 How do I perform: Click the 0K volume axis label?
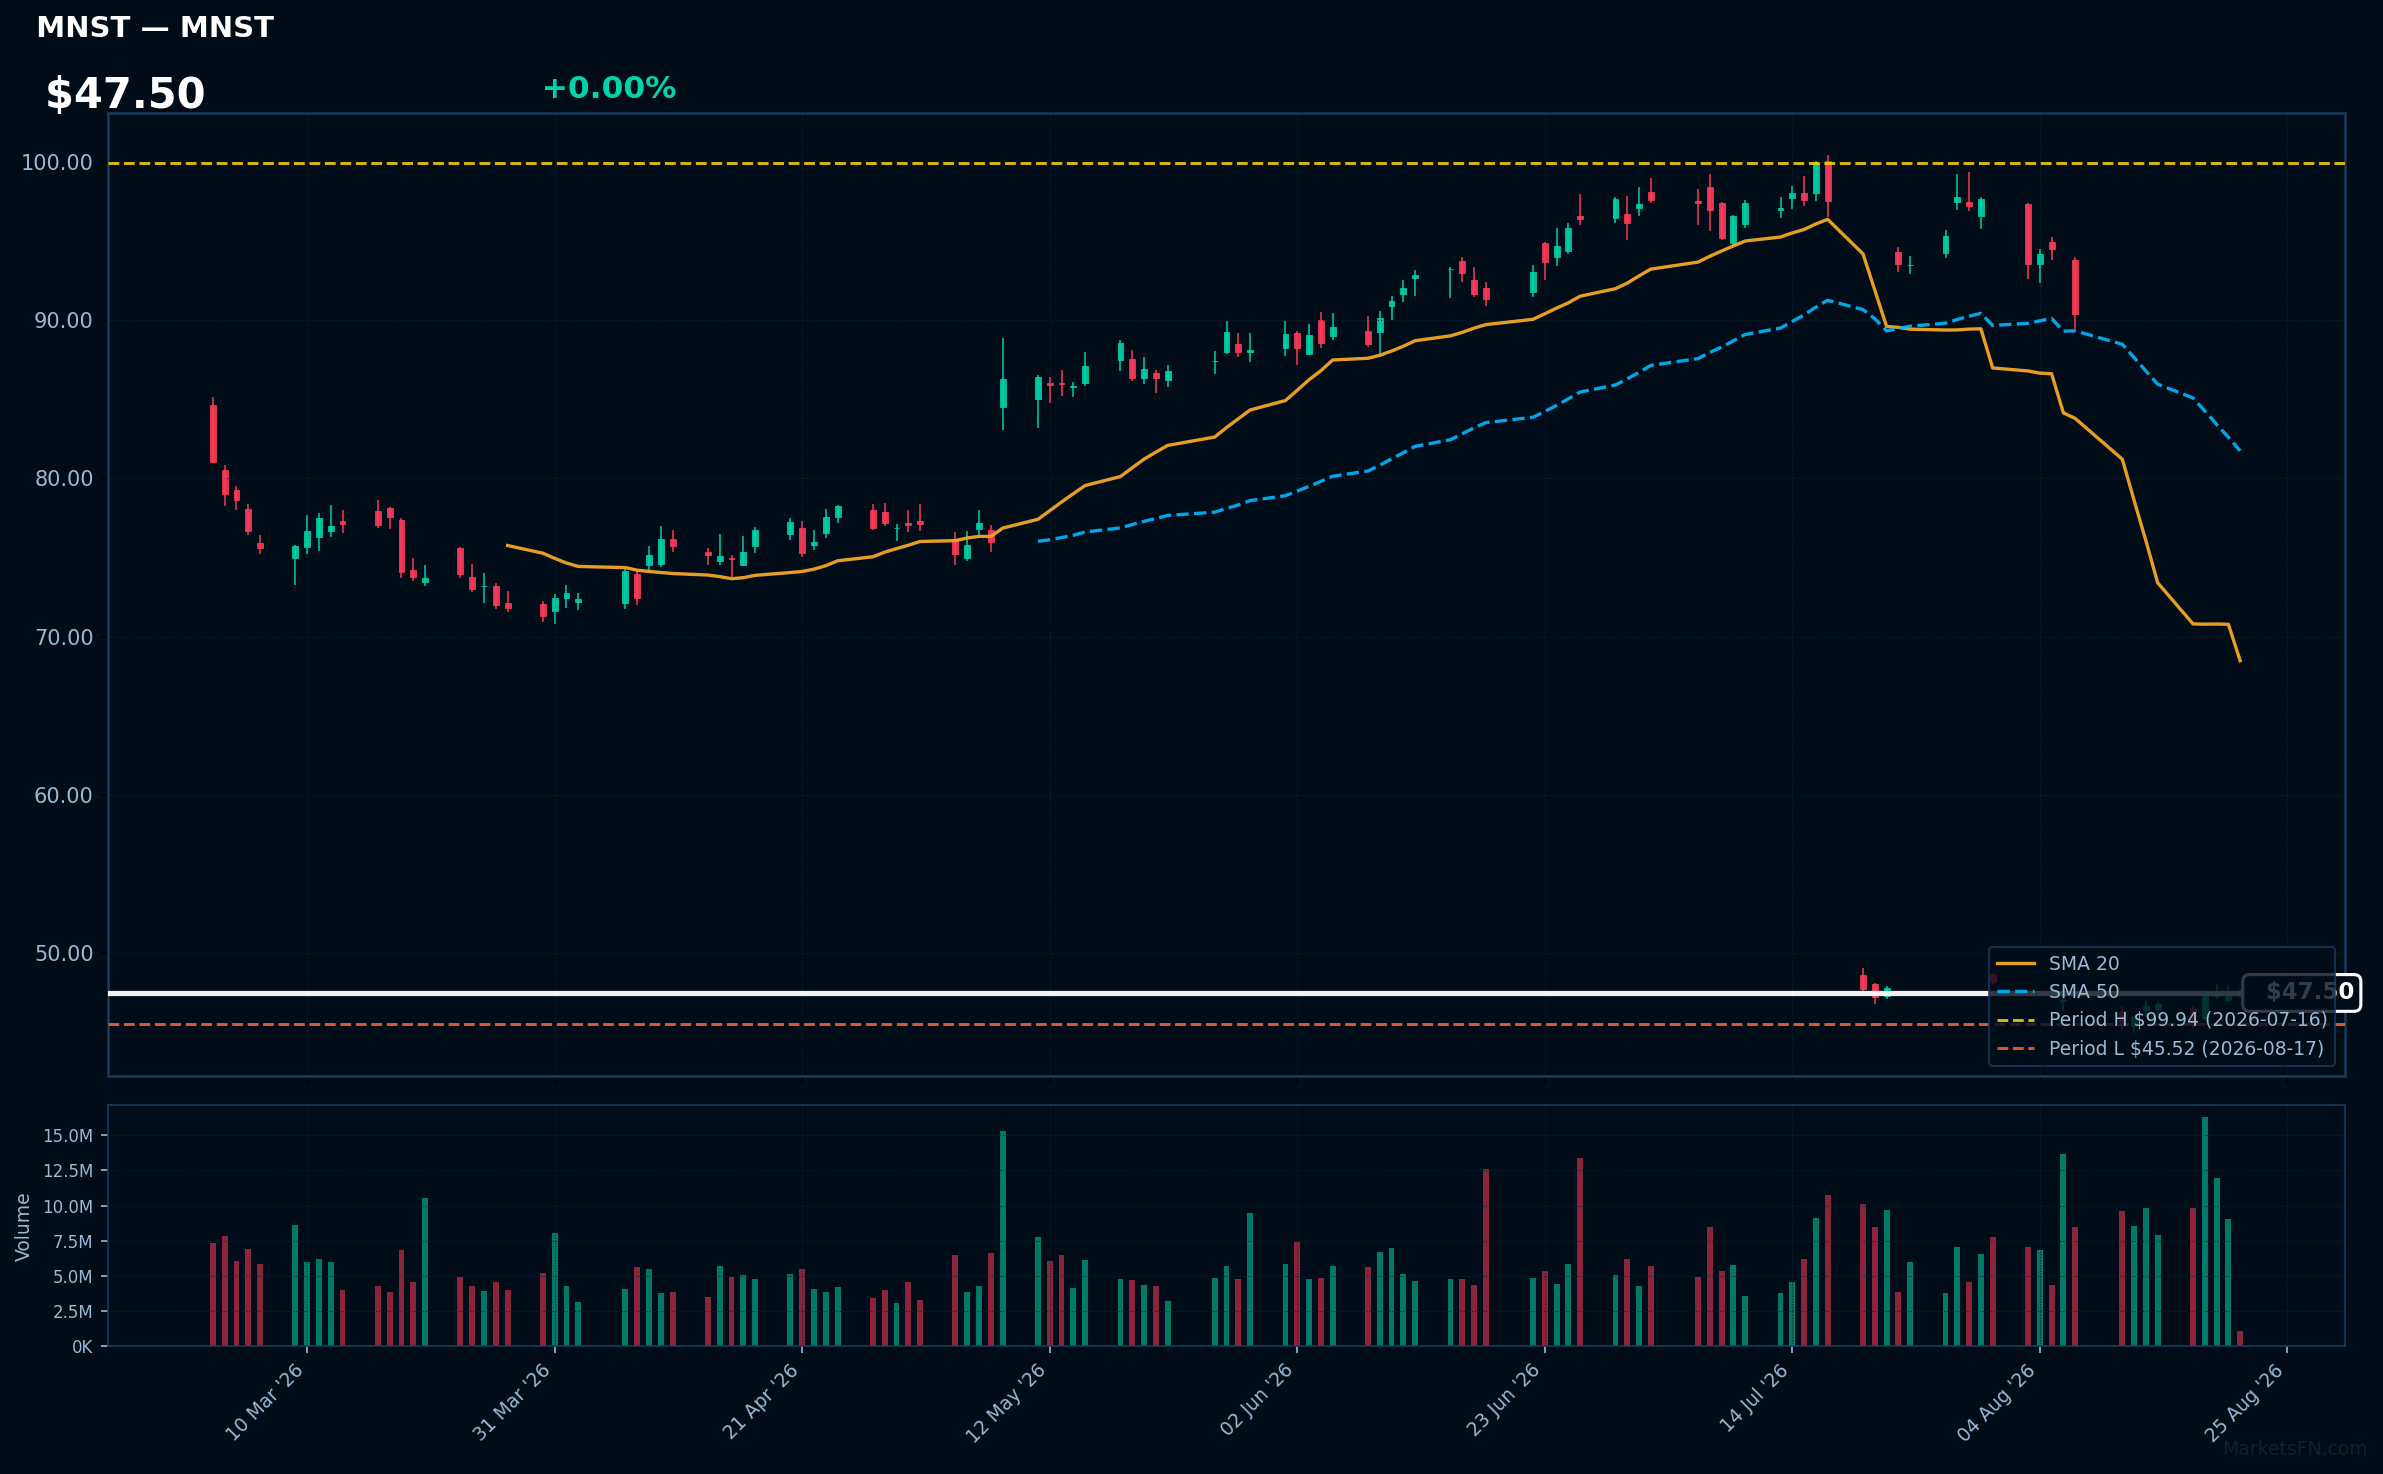pos(82,1346)
